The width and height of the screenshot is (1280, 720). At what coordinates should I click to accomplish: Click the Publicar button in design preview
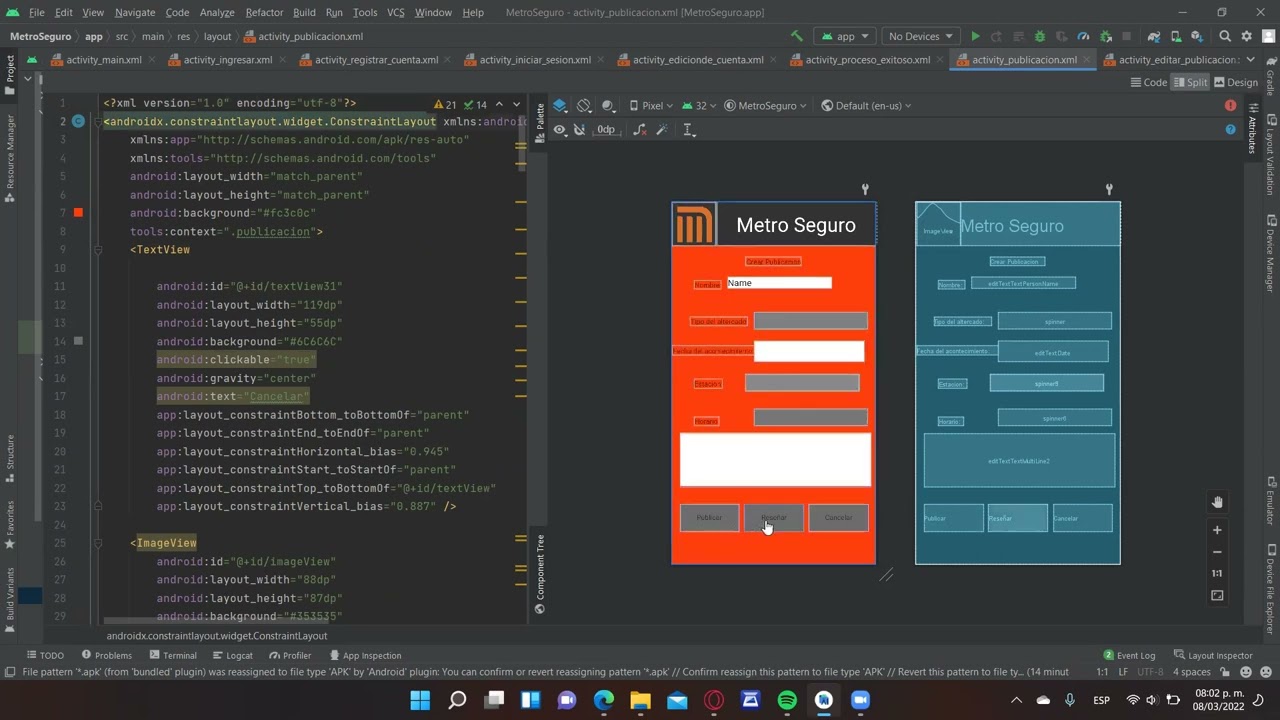[709, 518]
